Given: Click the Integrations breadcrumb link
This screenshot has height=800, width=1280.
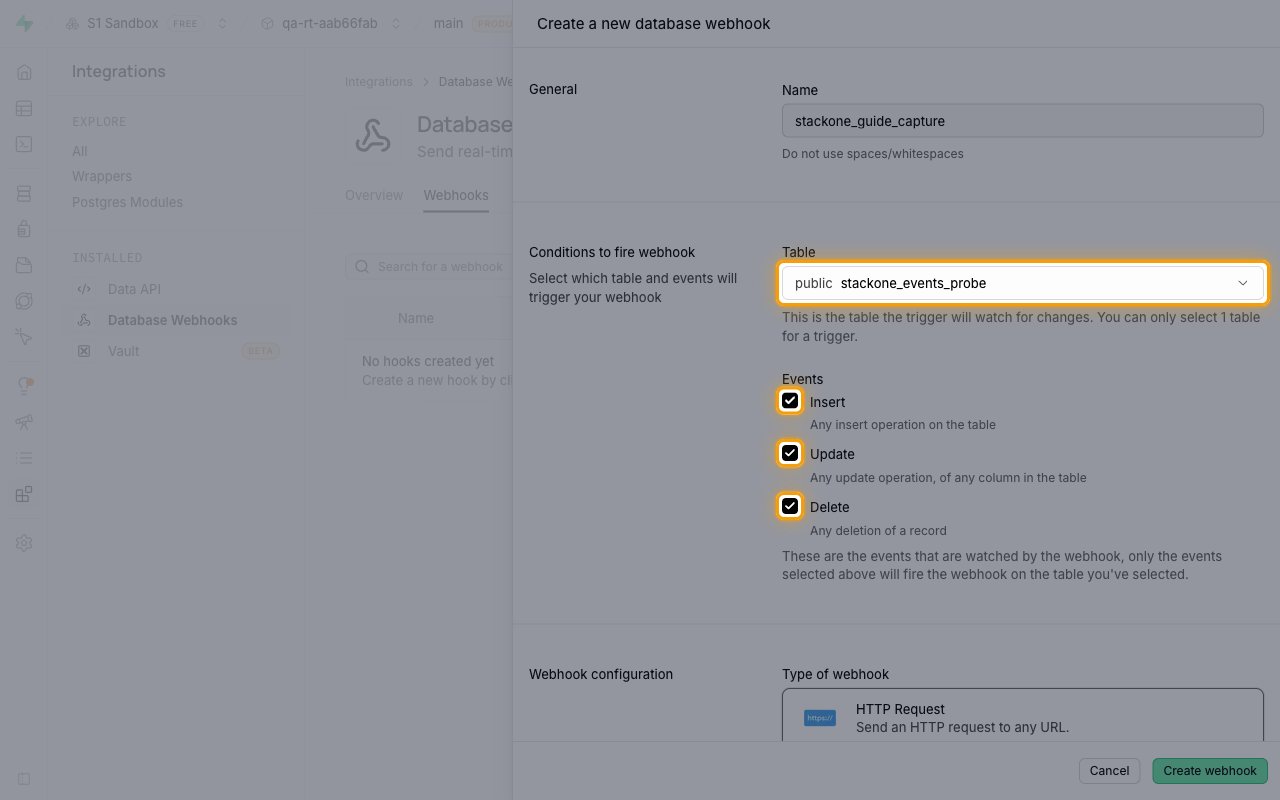Looking at the screenshot, I should [379, 82].
